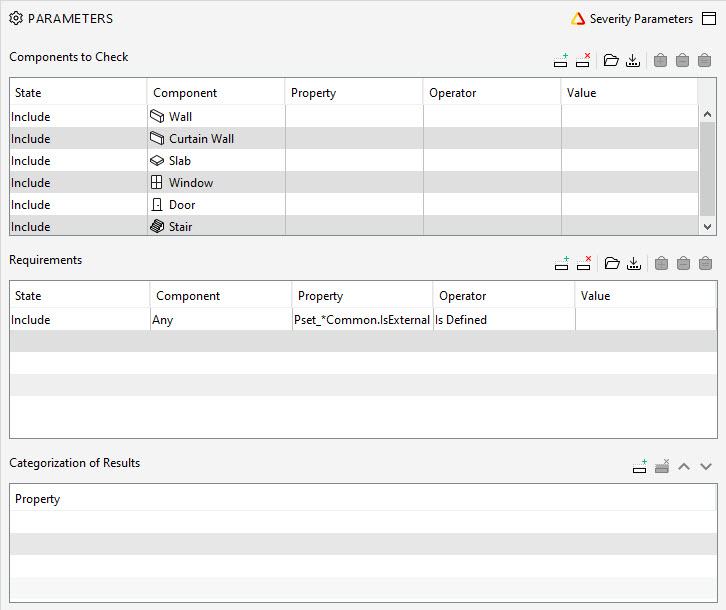Remove row from the Requirements table
Screen dimensions: 726x610
click(x=583, y=263)
